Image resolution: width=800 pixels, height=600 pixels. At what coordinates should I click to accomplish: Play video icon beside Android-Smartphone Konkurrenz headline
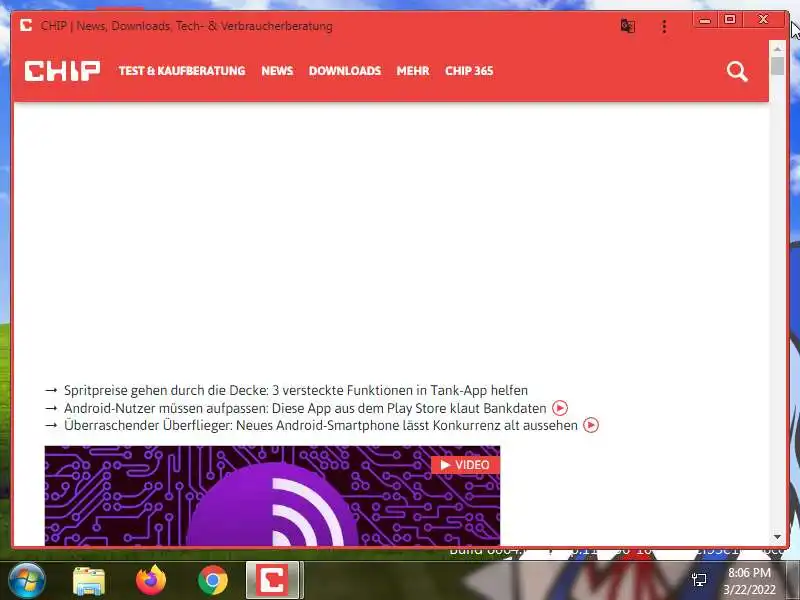591,425
